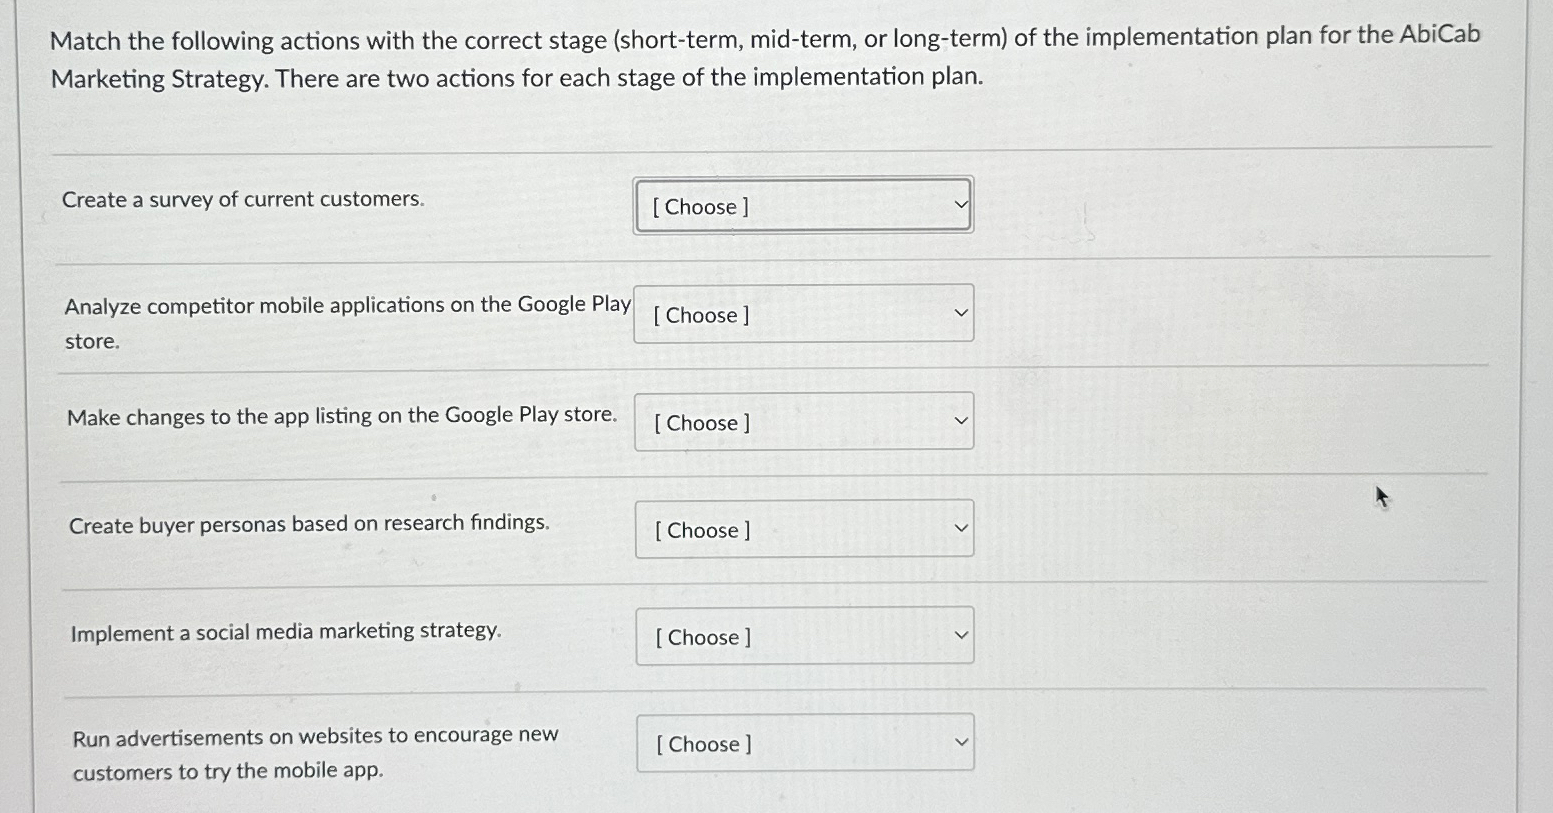Click inside the first Choose combo box
This screenshot has height=813, width=1553.
pyautogui.click(x=750, y=205)
